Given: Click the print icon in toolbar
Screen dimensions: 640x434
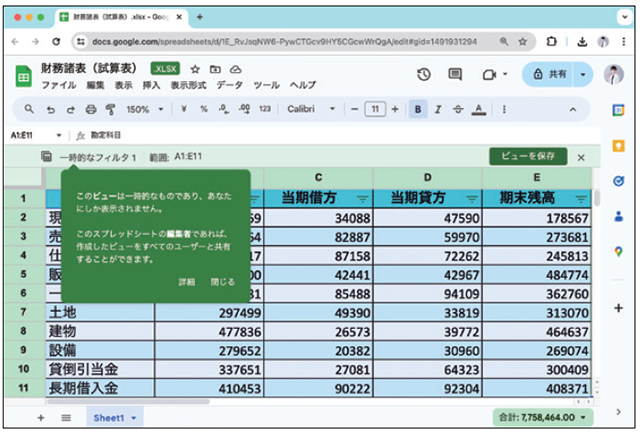Looking at the screenshot, I should 90,109.
